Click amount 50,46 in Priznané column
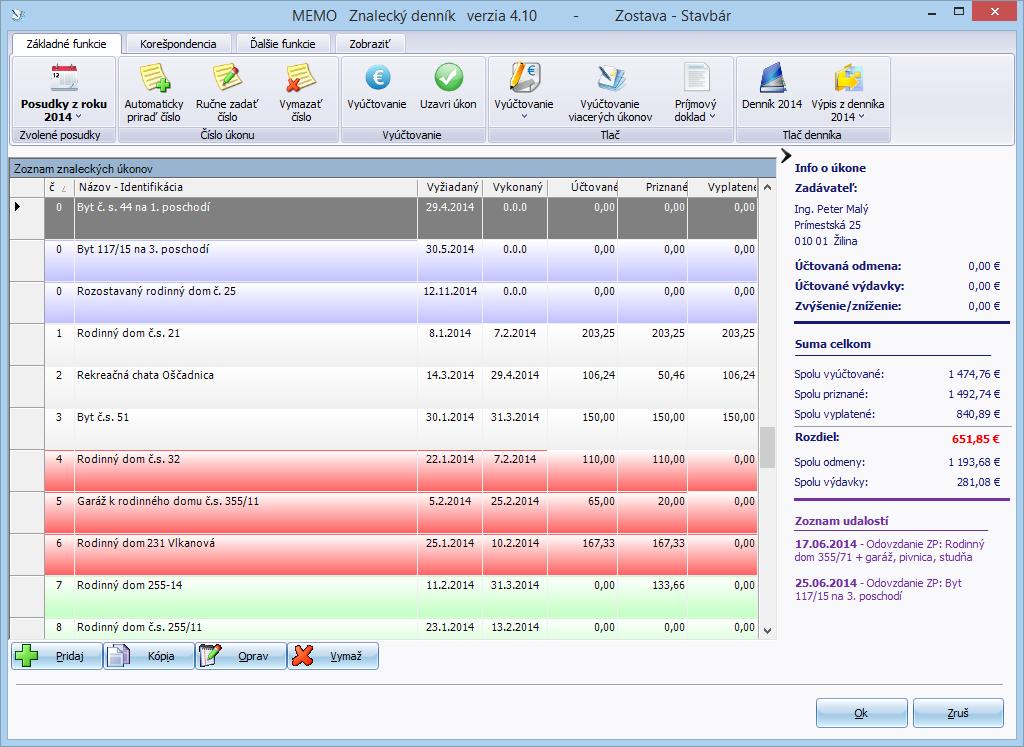The width and height of the screenshot is (1024, 747). [671, 375]
